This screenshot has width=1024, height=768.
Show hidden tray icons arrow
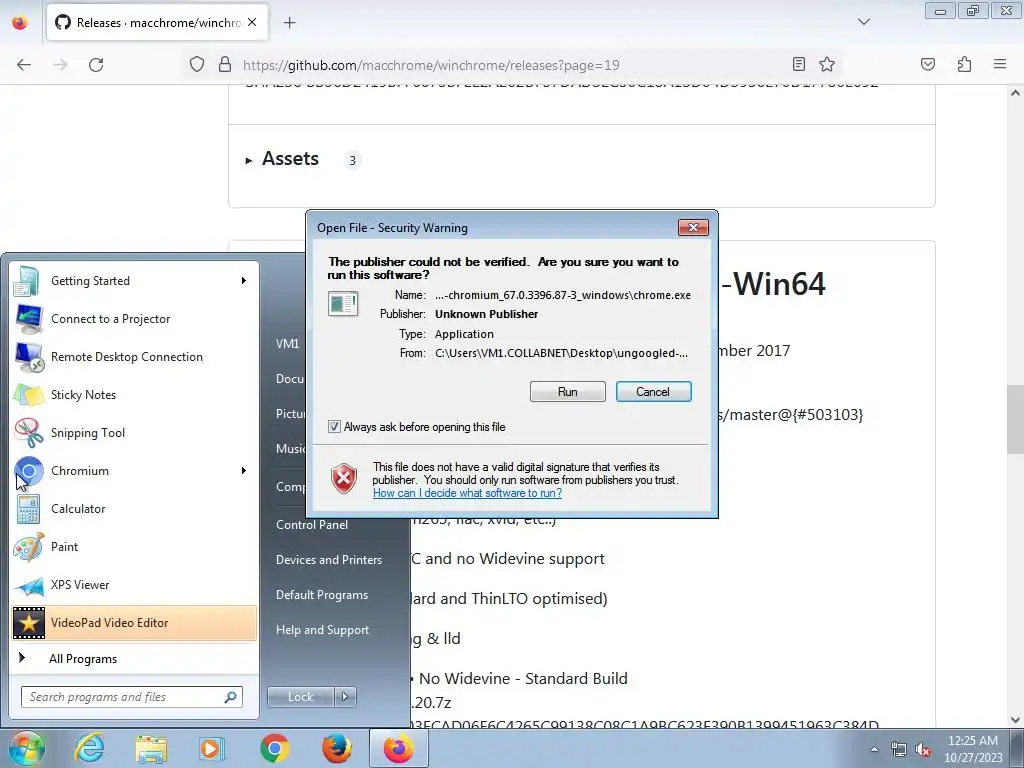point(874,749)
